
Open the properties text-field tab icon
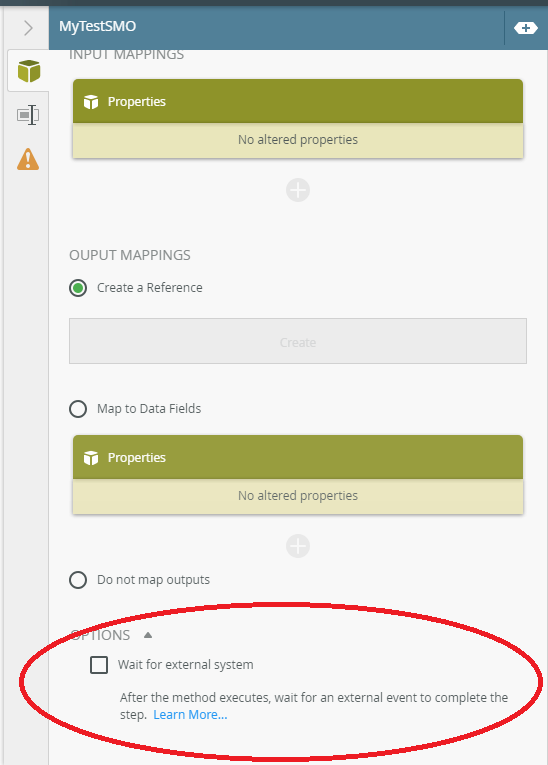tap(28, 115)
